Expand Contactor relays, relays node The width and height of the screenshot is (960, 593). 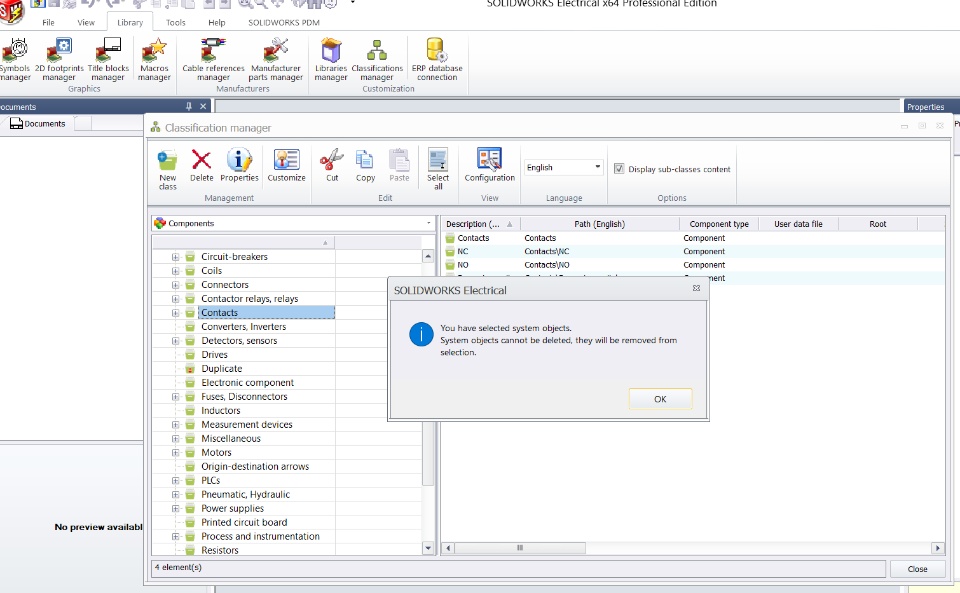point(176,299)
